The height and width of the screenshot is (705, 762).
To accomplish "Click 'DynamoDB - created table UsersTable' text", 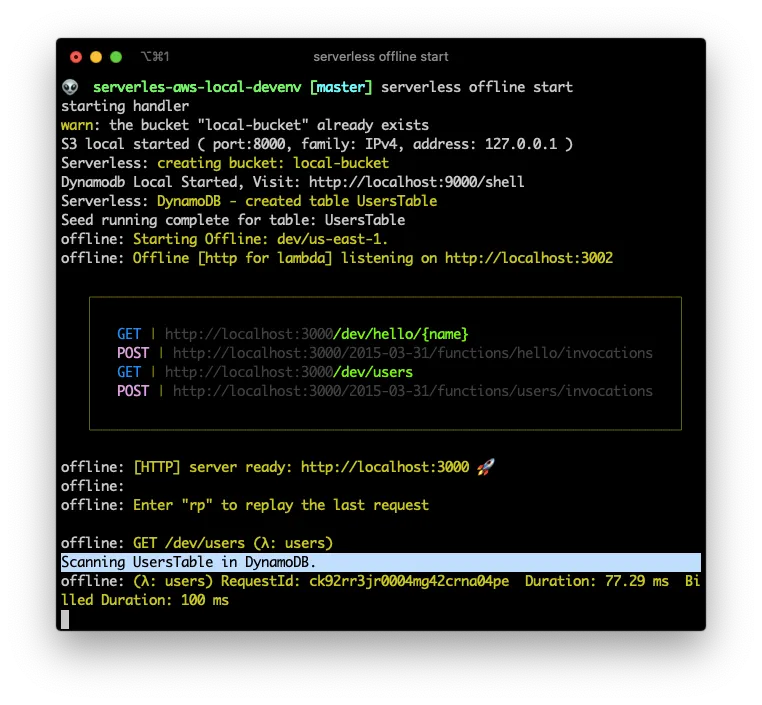I will (297, 201).
